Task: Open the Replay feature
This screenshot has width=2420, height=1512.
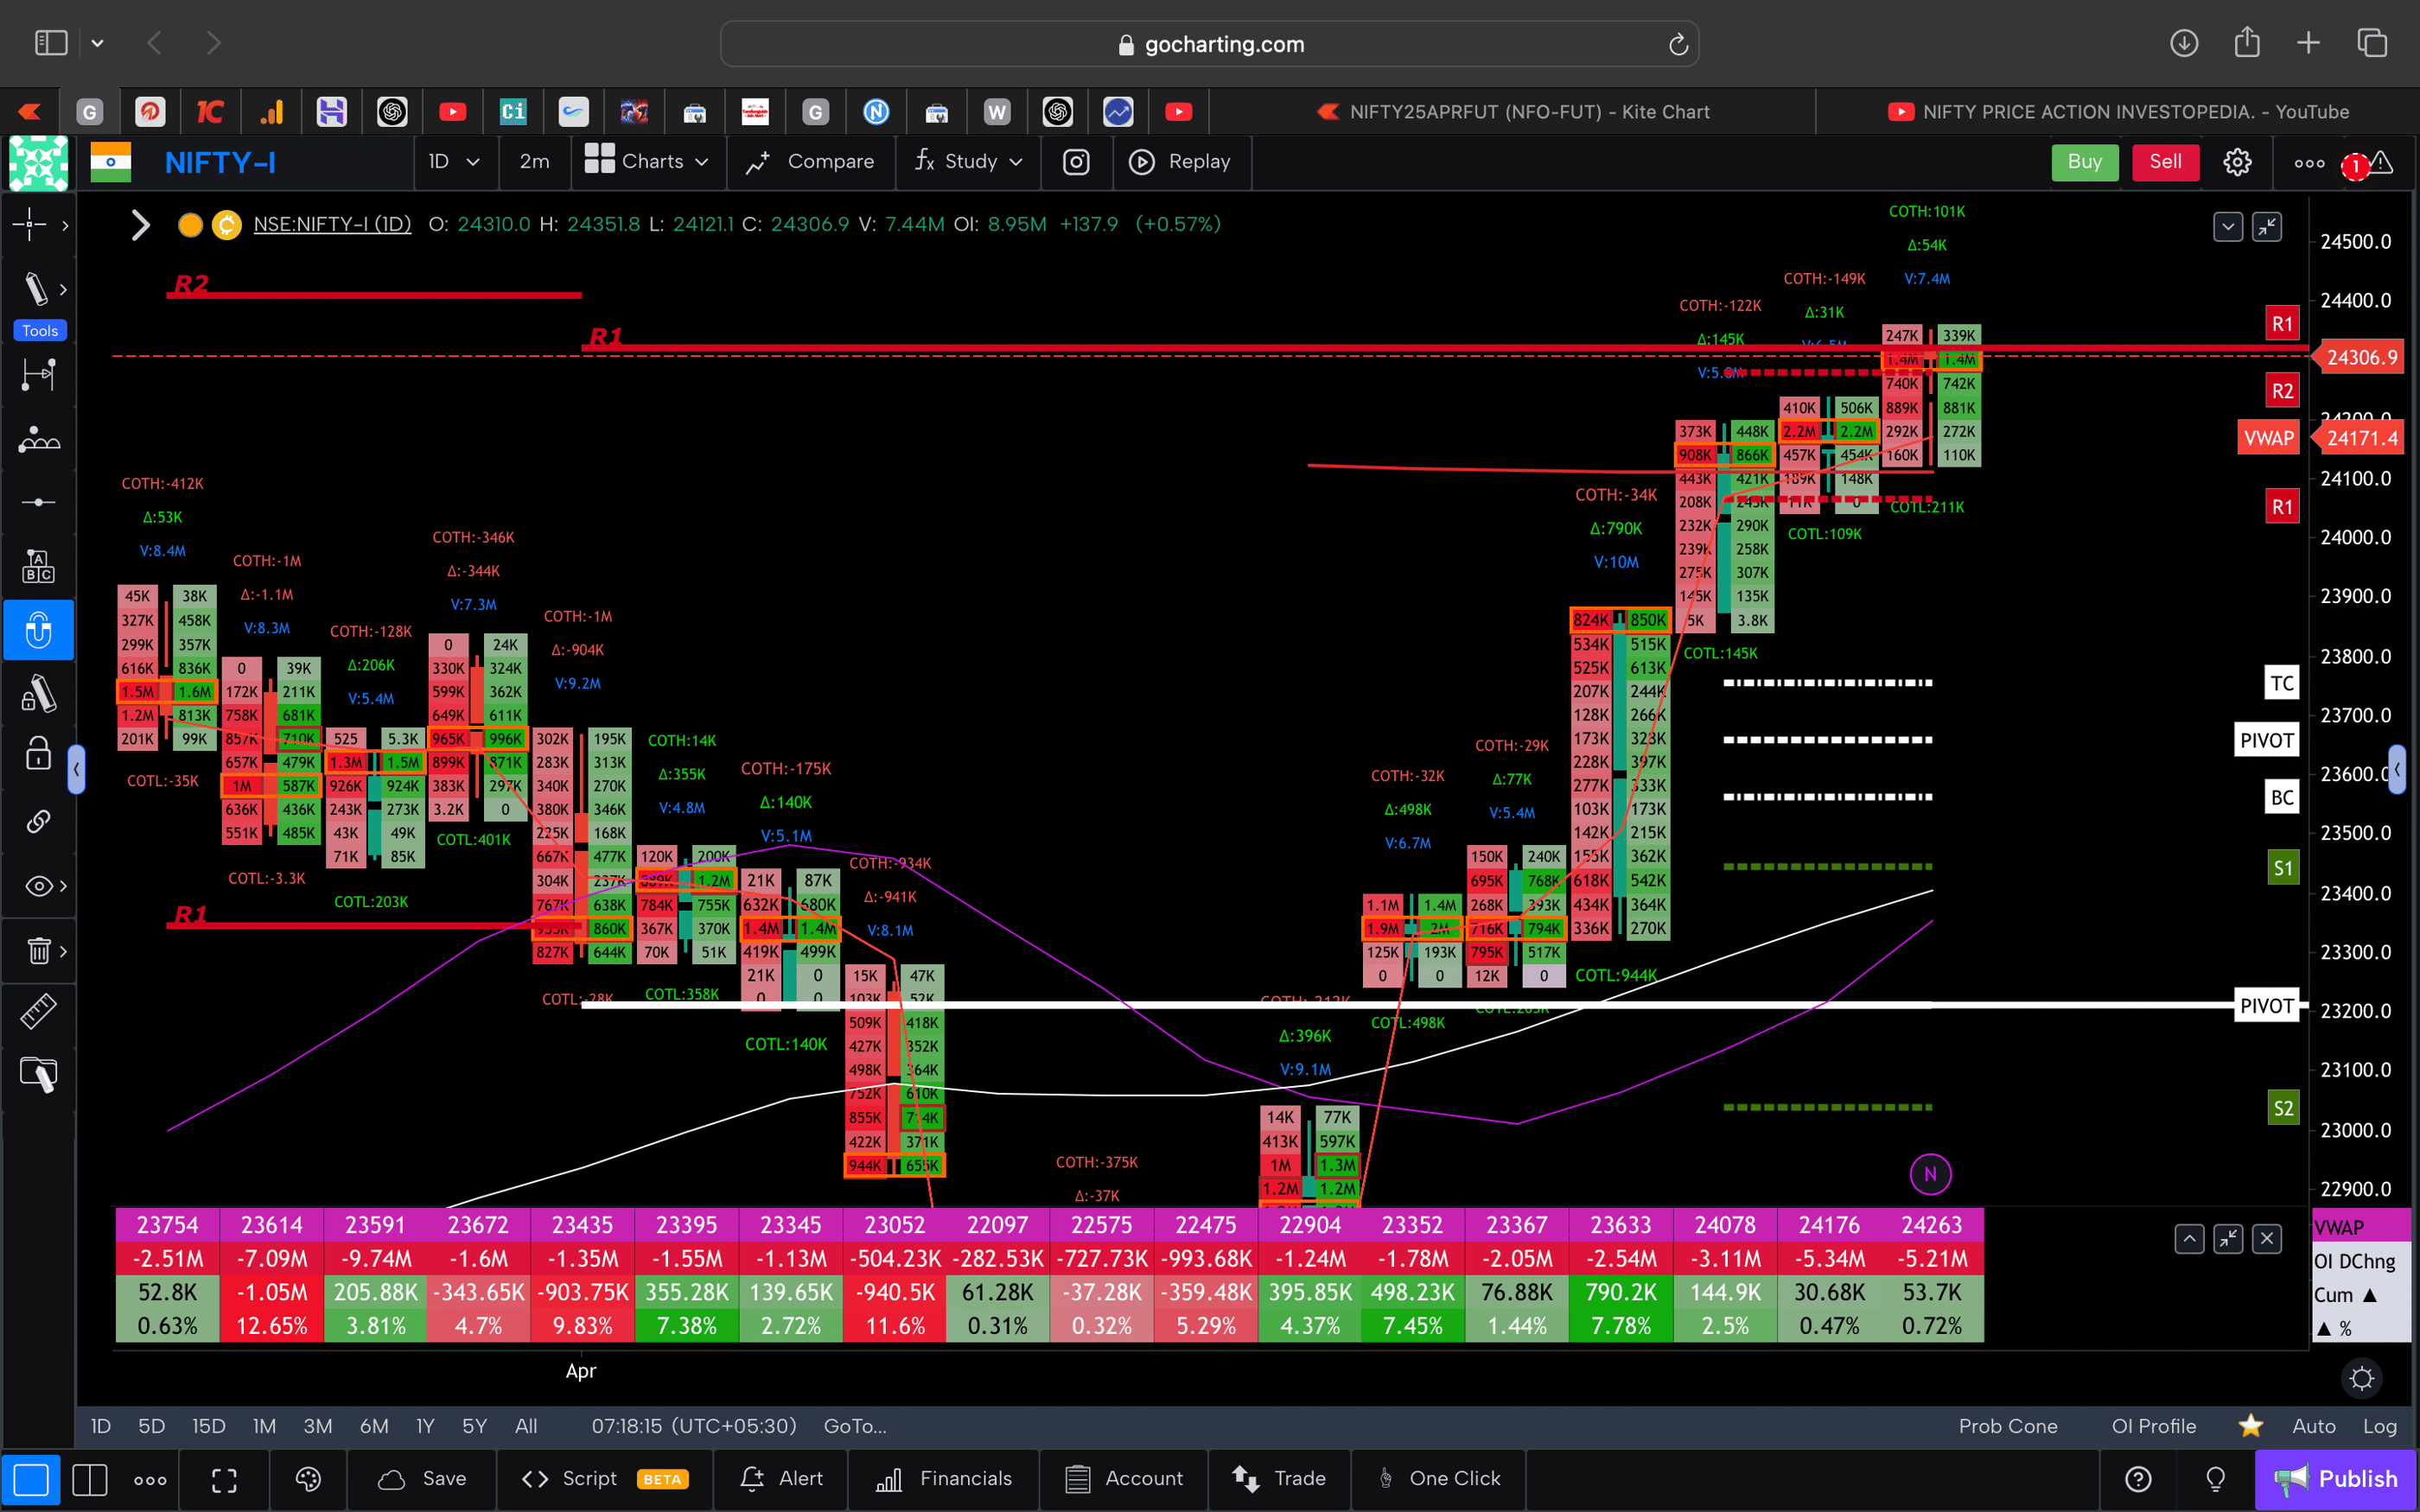Action: [x=1182, y=161]
